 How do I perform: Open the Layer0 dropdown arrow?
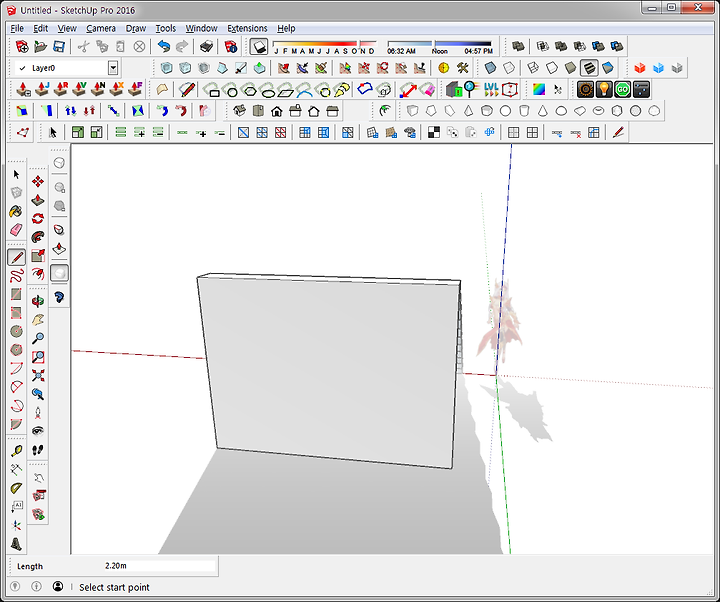(113, 68)
